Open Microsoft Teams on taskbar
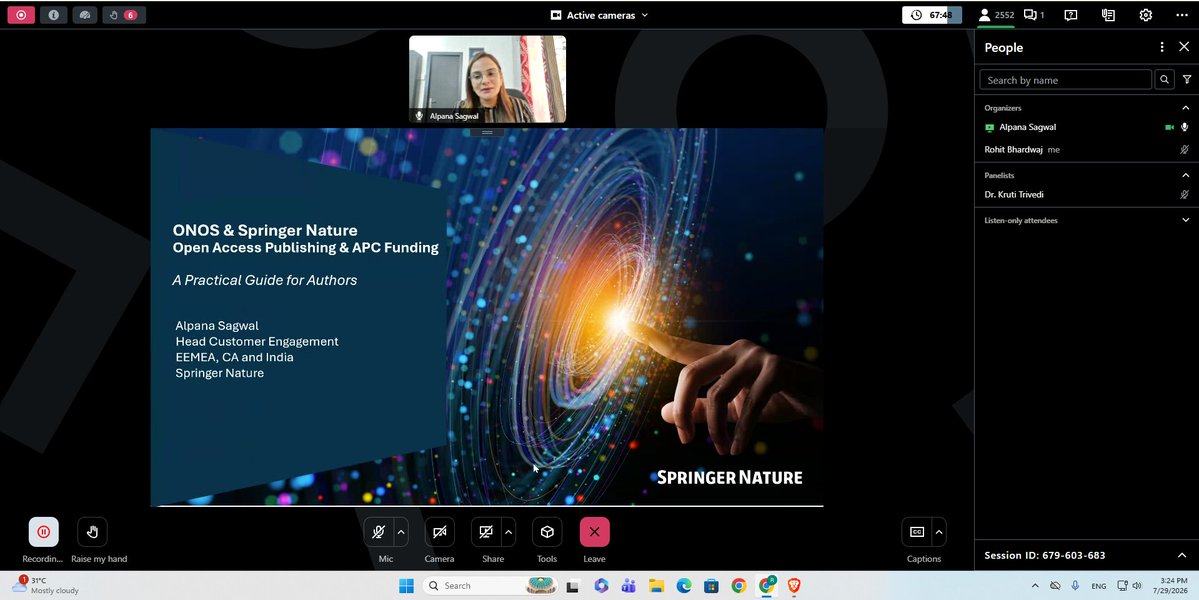The image size is (1199, 600). (629, 586)
